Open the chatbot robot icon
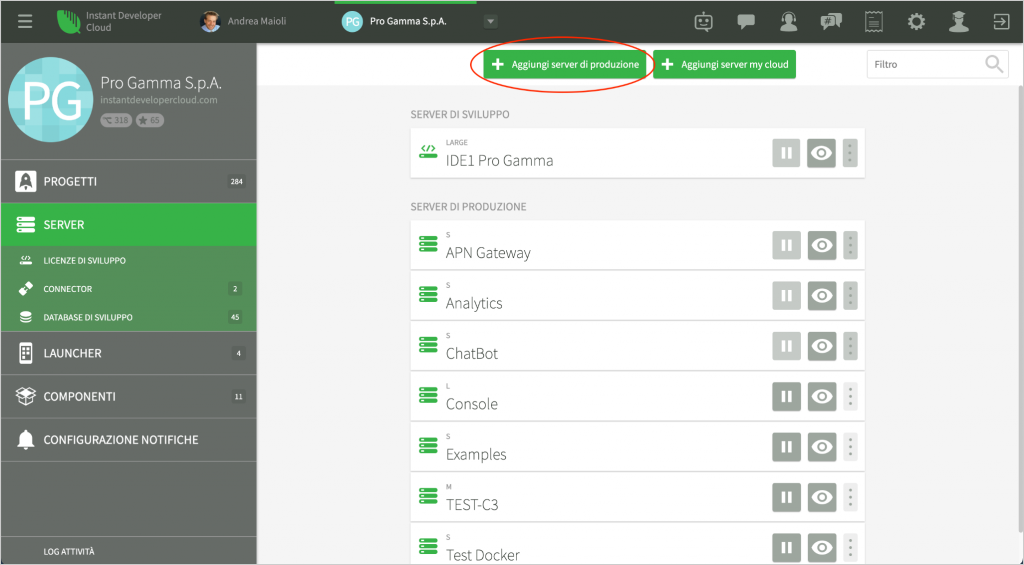The width and height of the screenshot is (1024, 565). [703, 22]
